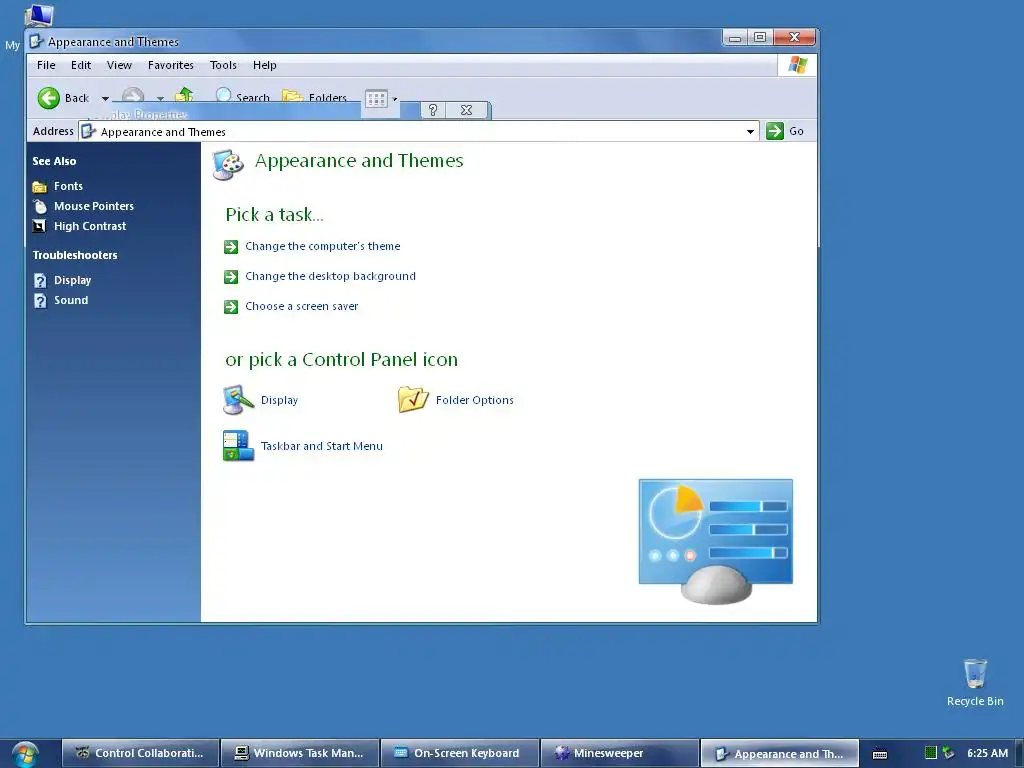Open Fonts in See Also
Screen dimensions: 1024x768
(69, 186)
